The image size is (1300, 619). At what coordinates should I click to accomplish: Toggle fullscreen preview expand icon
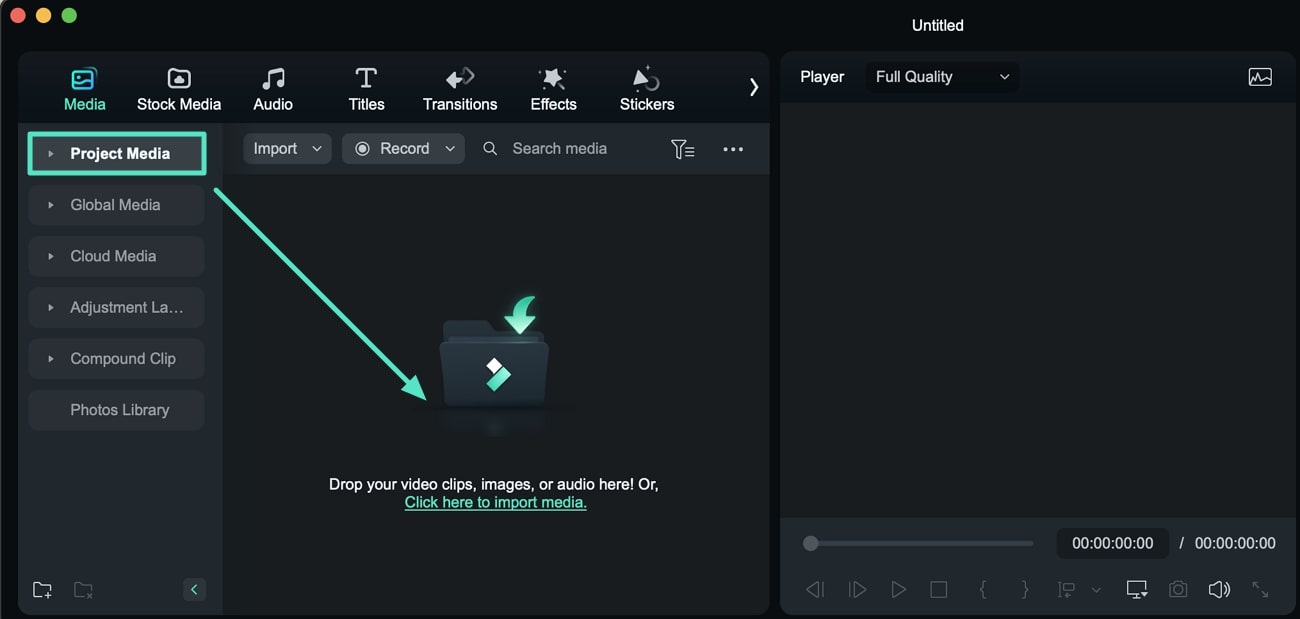pyautogui.click(x=1260, y=590)
